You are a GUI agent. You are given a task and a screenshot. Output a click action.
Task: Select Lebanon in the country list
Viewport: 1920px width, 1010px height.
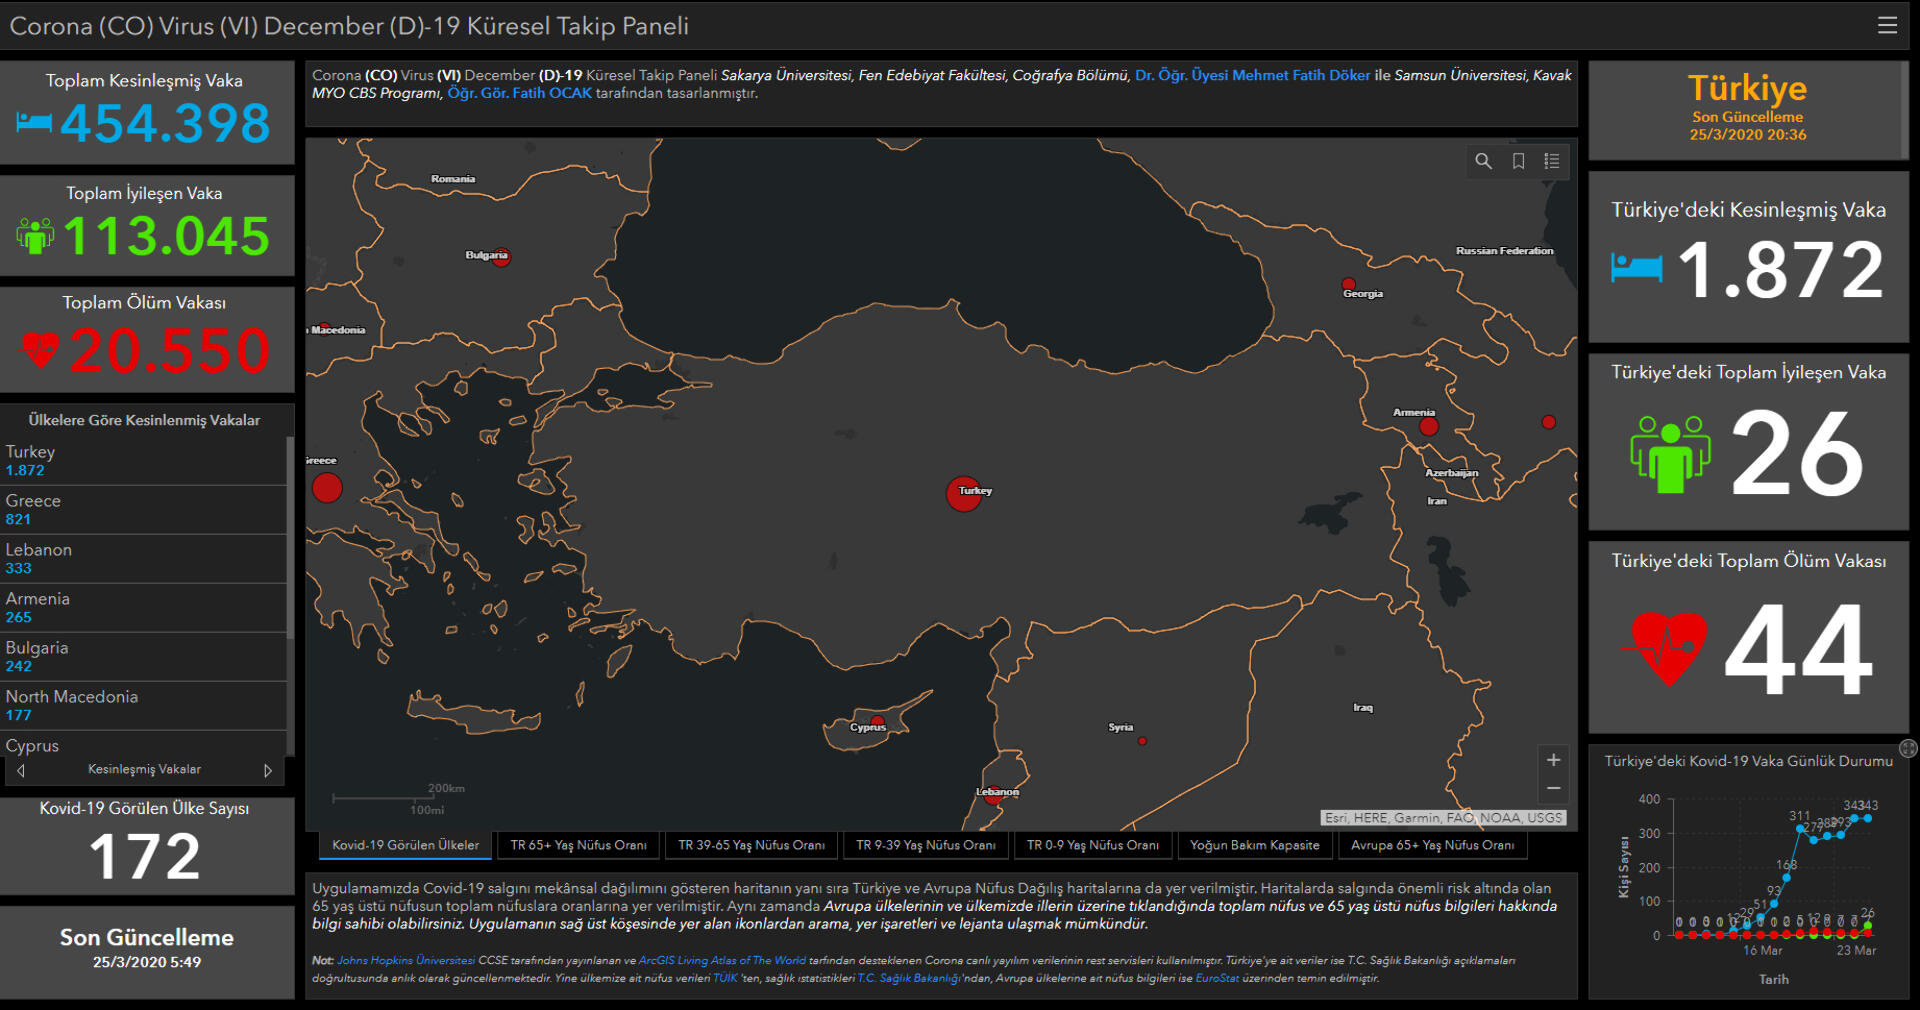point(143,558)
